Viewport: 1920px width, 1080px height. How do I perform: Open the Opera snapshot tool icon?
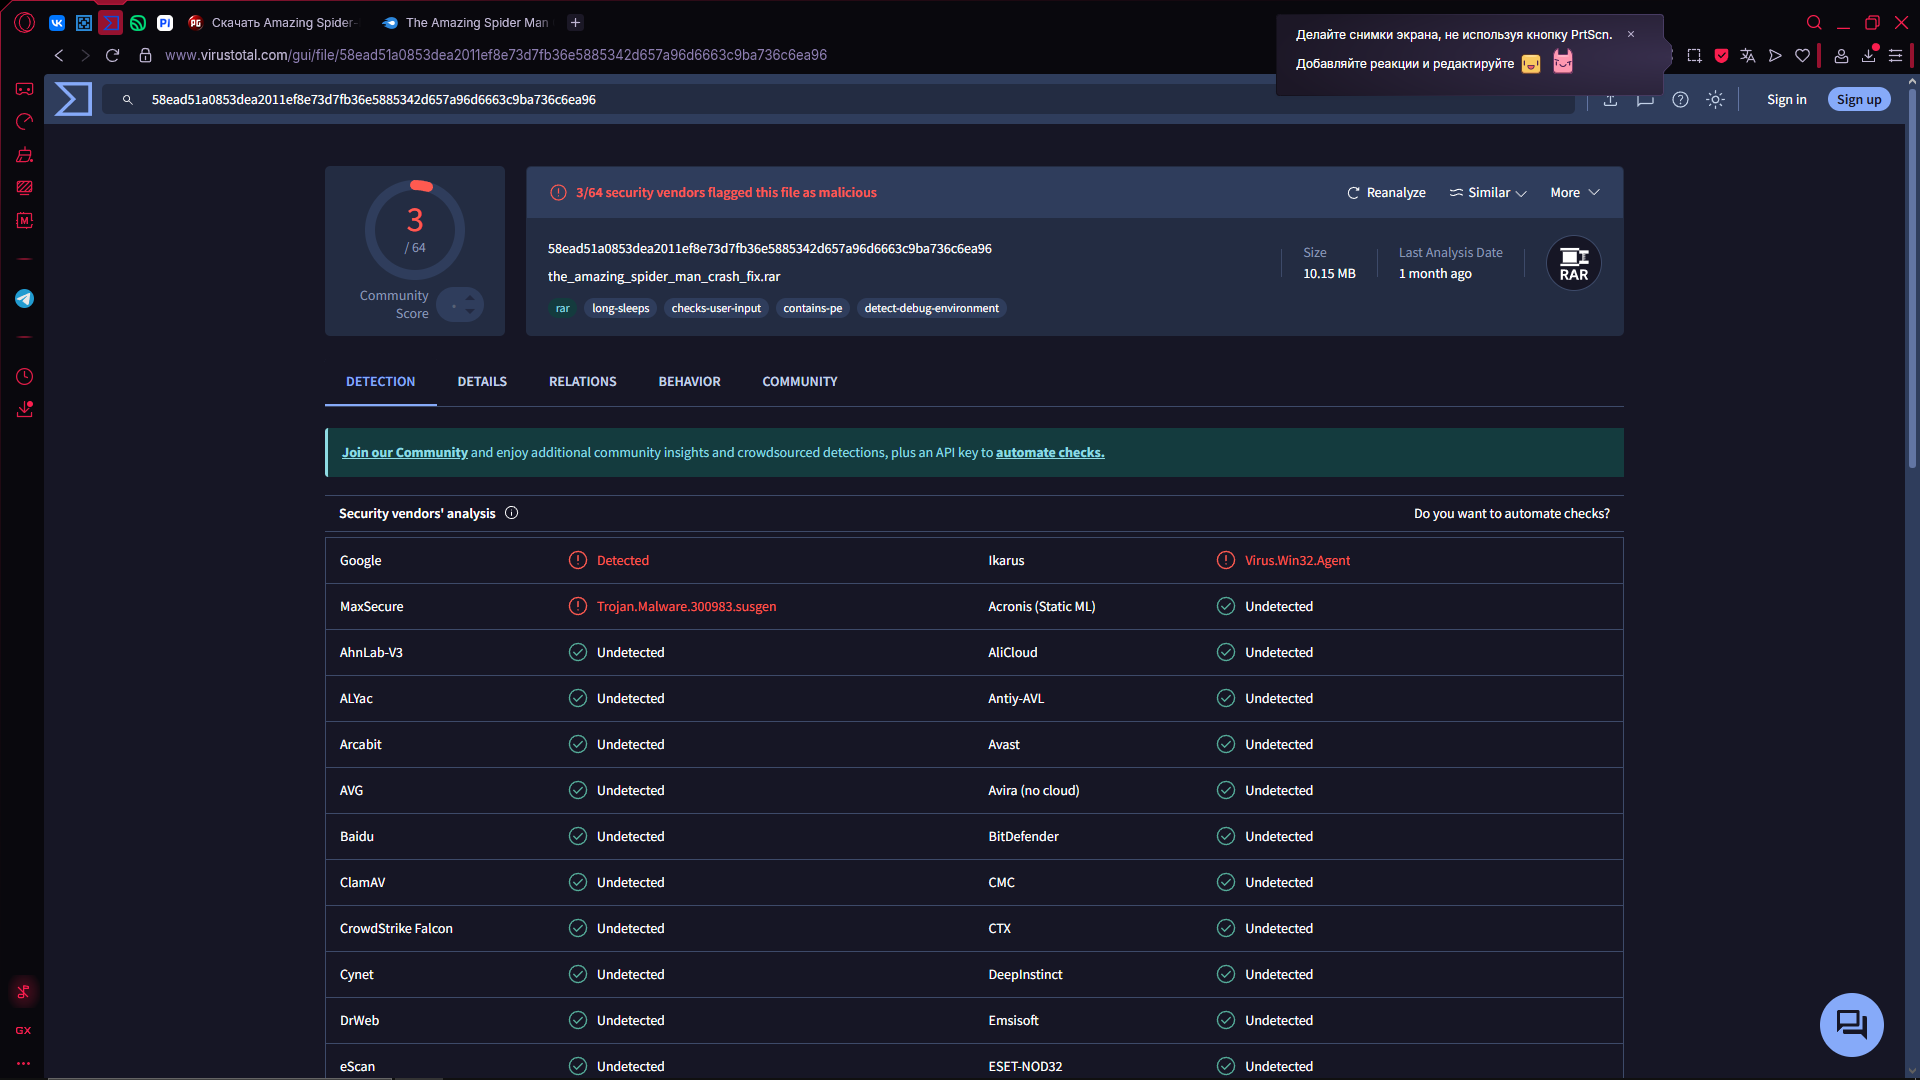[1694, 56]
